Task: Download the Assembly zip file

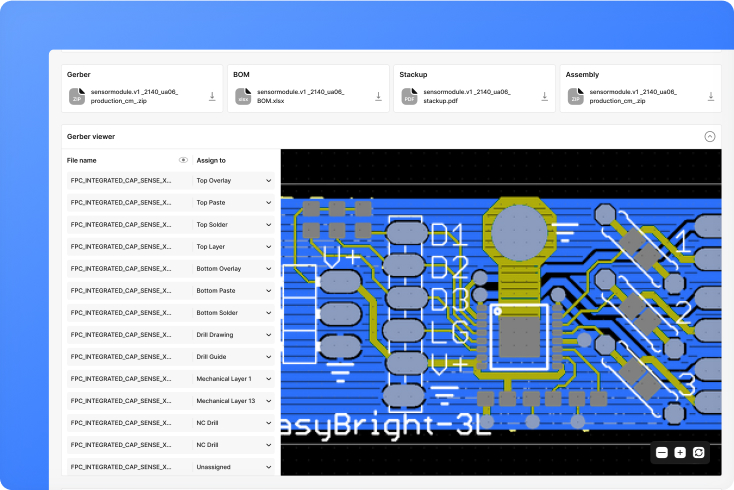Action: [x=711, y=96]
